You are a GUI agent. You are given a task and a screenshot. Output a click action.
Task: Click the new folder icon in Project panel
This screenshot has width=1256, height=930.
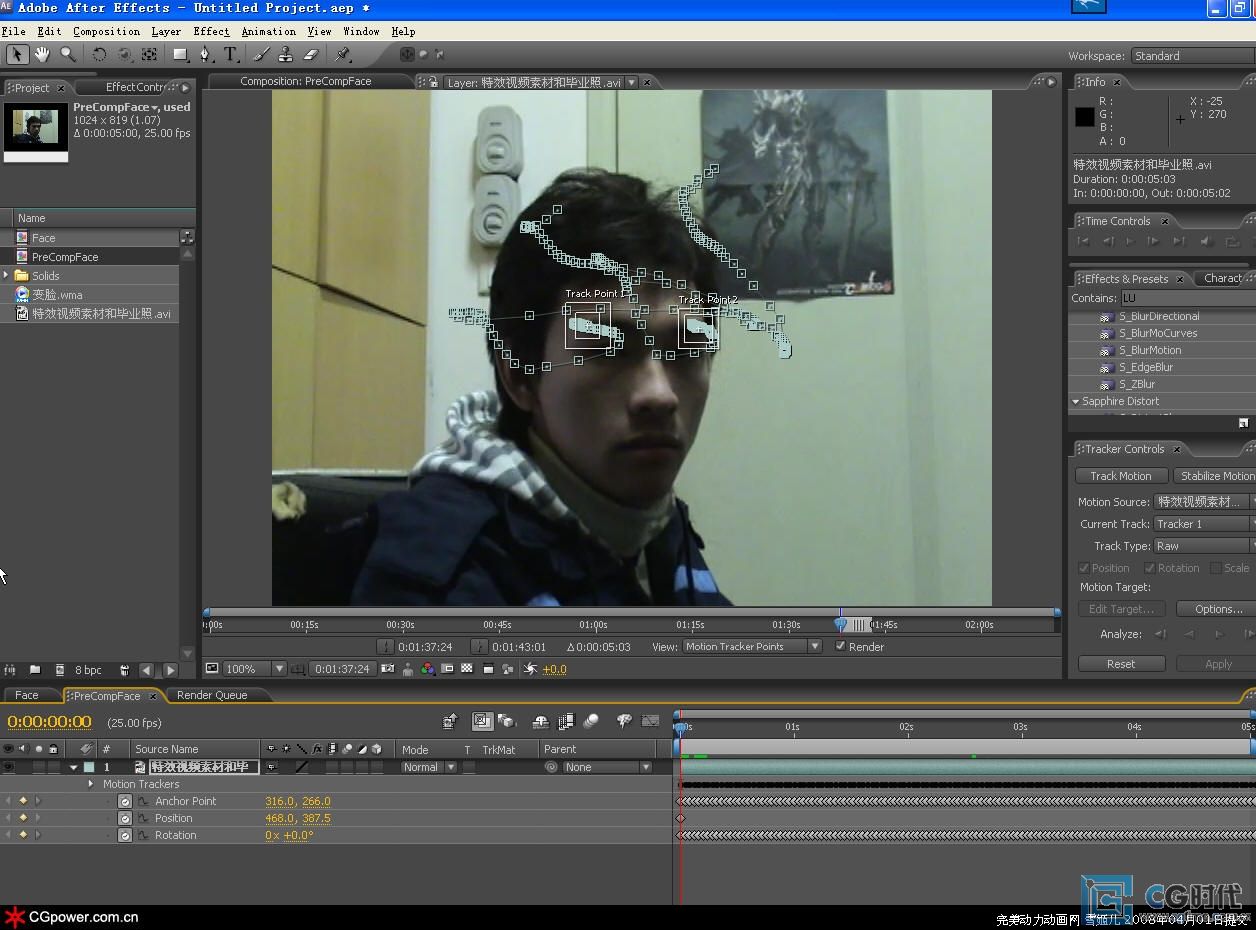(x=35, y=670)
